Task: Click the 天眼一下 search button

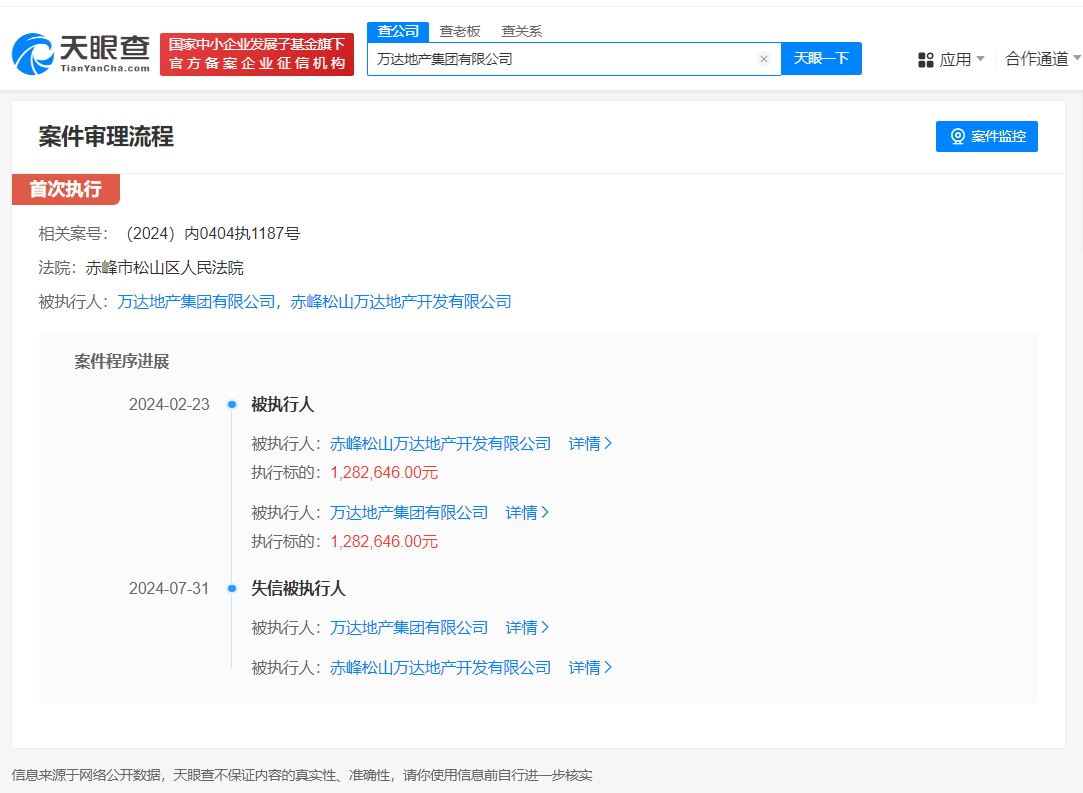Action: point(821,58)
